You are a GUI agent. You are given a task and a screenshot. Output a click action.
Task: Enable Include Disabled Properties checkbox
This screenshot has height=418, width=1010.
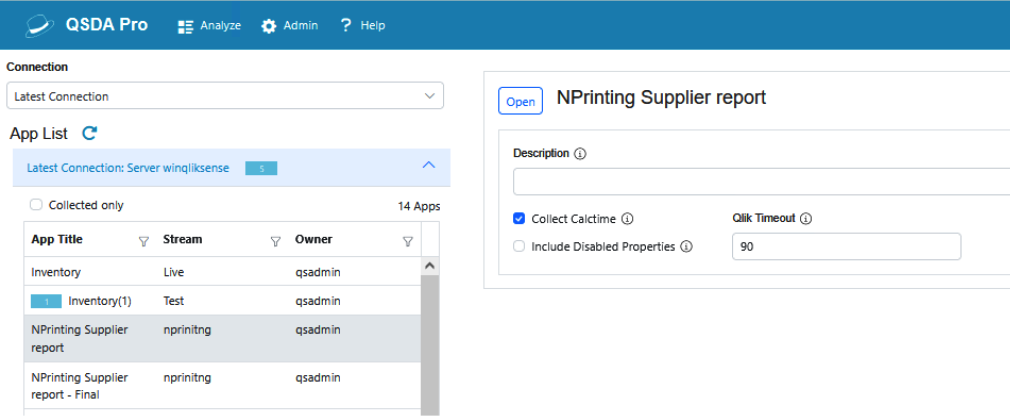519,246
